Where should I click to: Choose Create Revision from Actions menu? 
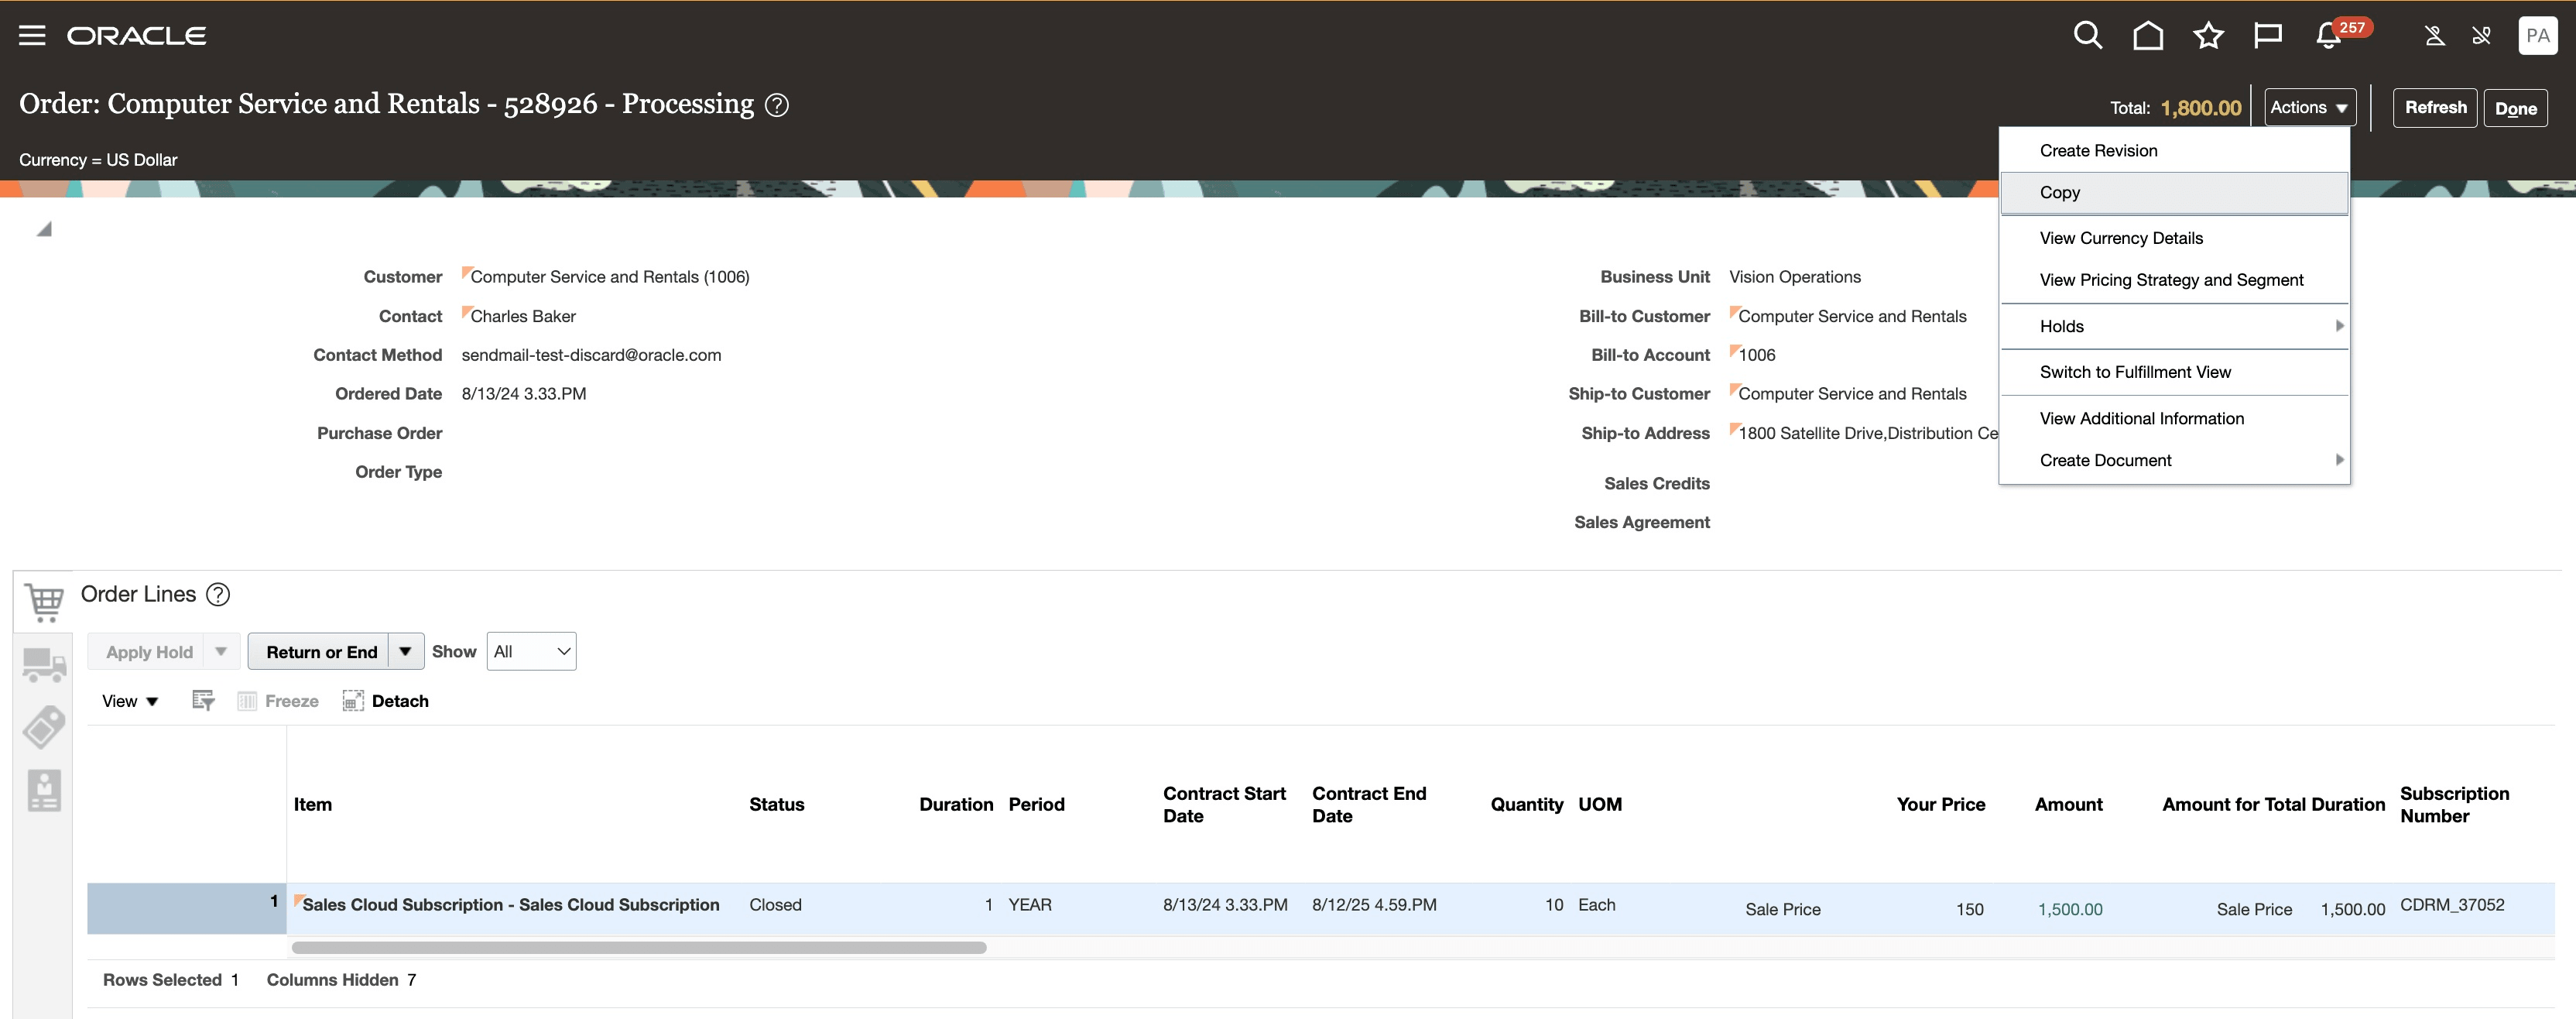[2174, 151]
